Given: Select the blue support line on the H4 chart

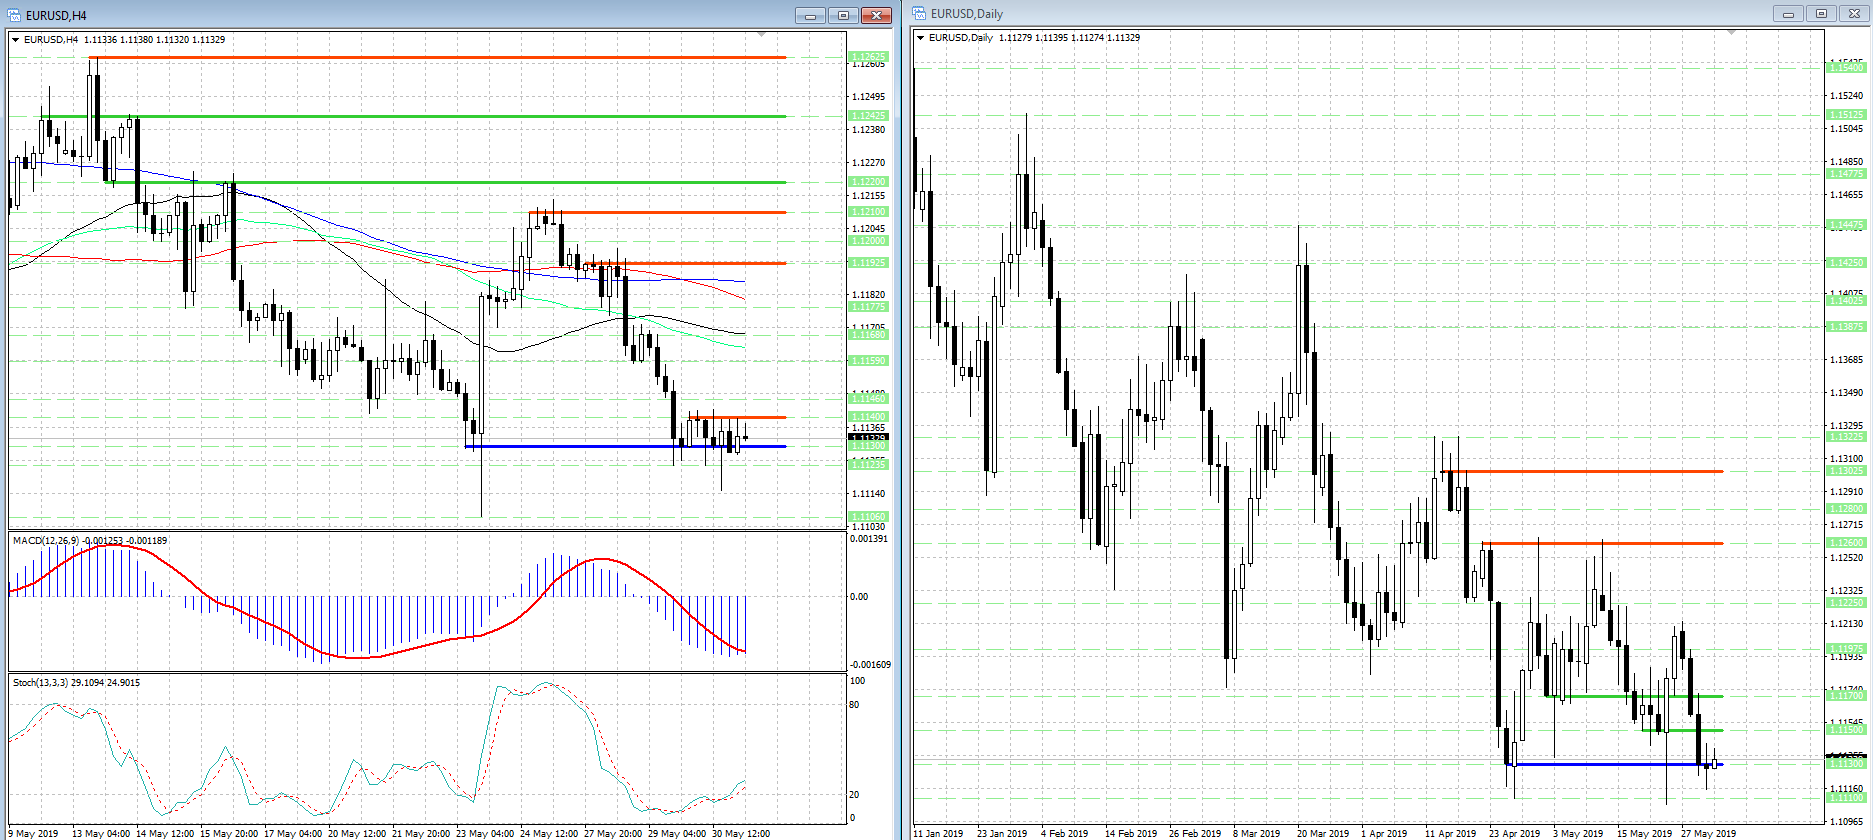Looking at the screenshot, I should coord(600,446).
